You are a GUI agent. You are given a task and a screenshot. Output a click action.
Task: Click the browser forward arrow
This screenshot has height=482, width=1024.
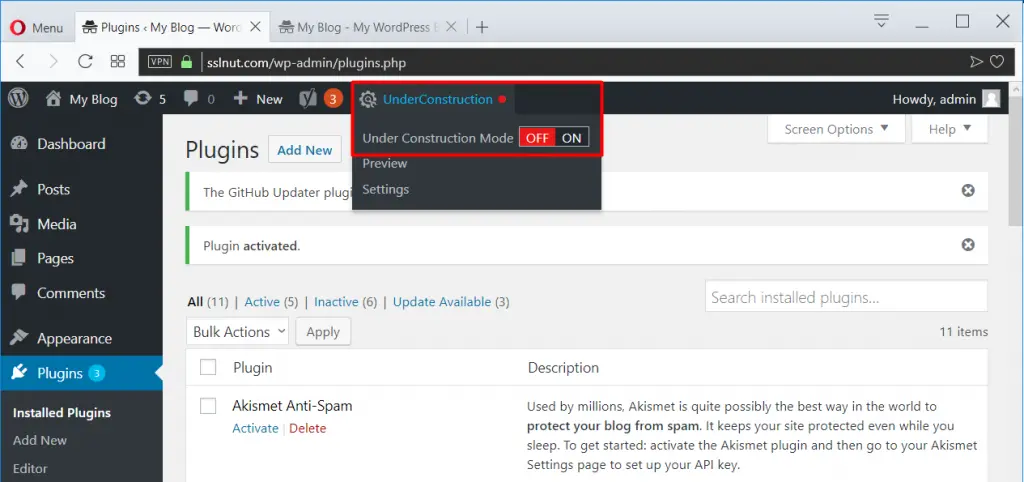pos(53,61)
